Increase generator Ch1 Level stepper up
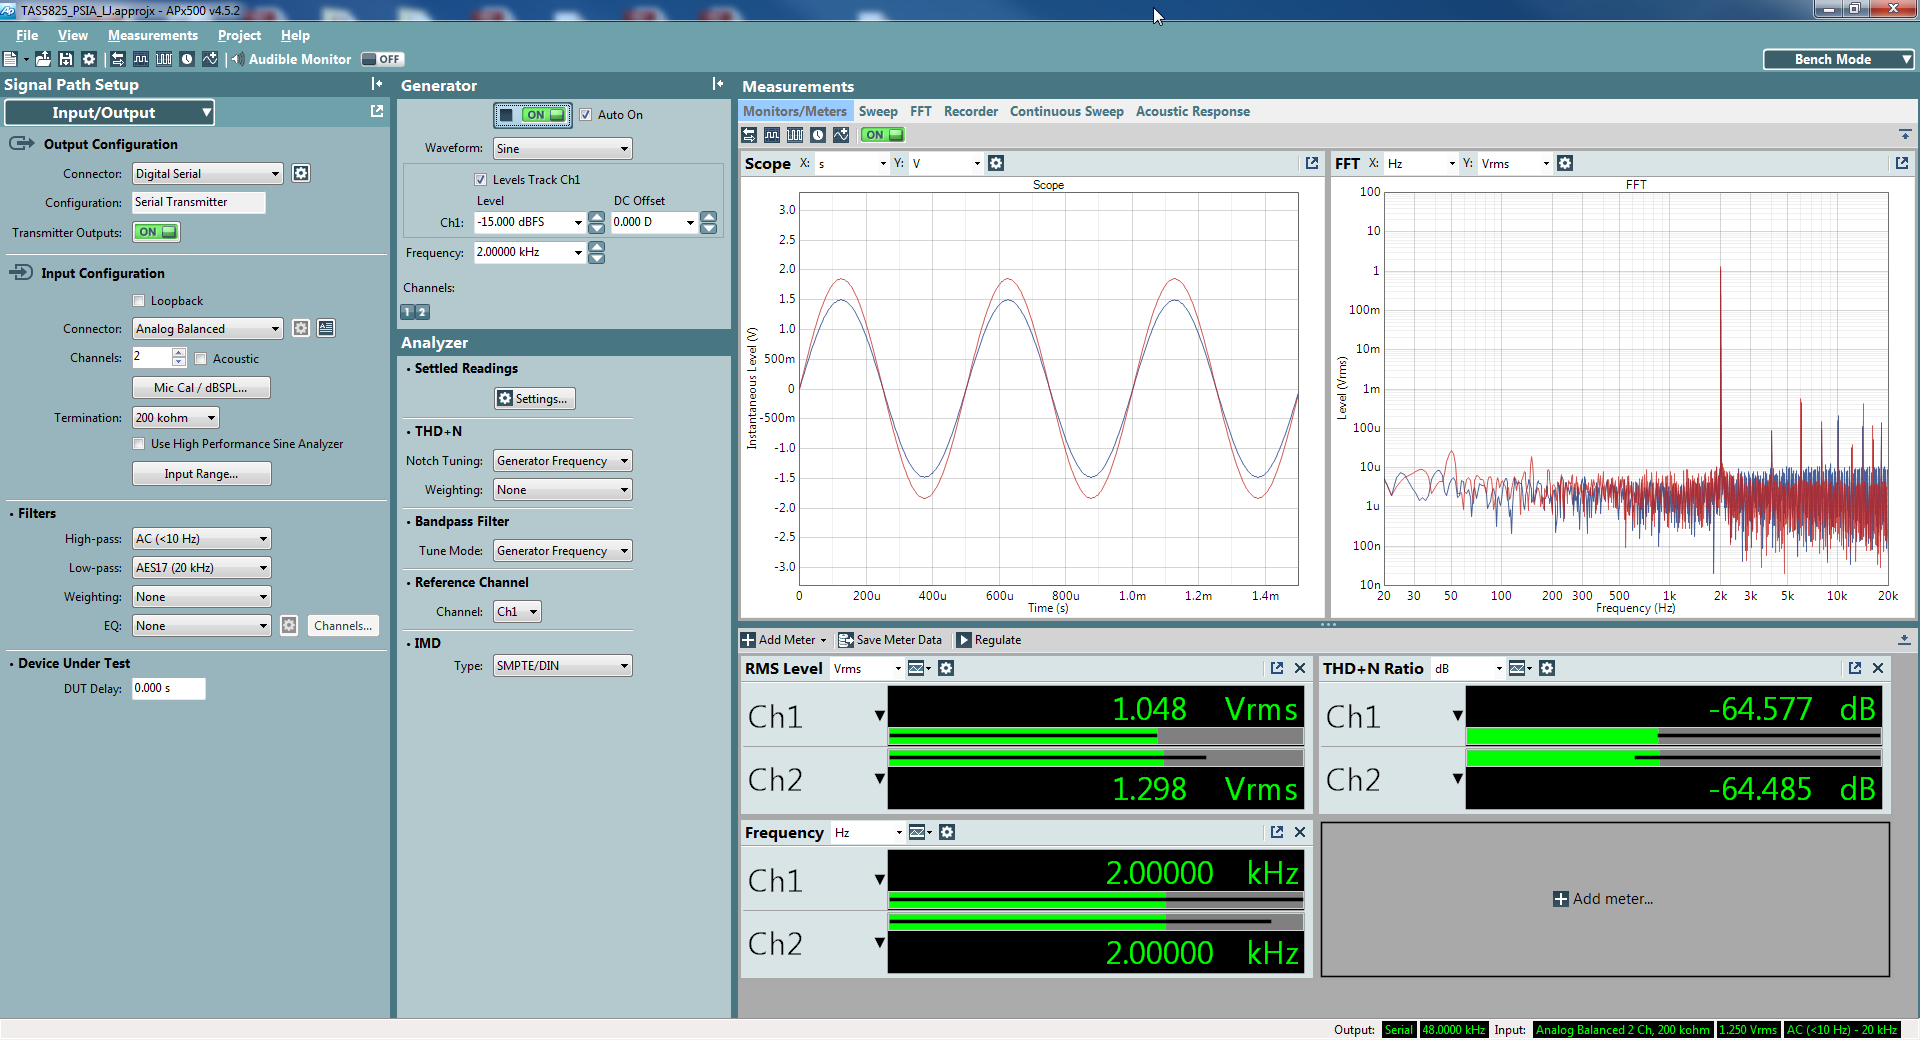This screenshot has height=1040, width=1920. (x=597, y=216)
